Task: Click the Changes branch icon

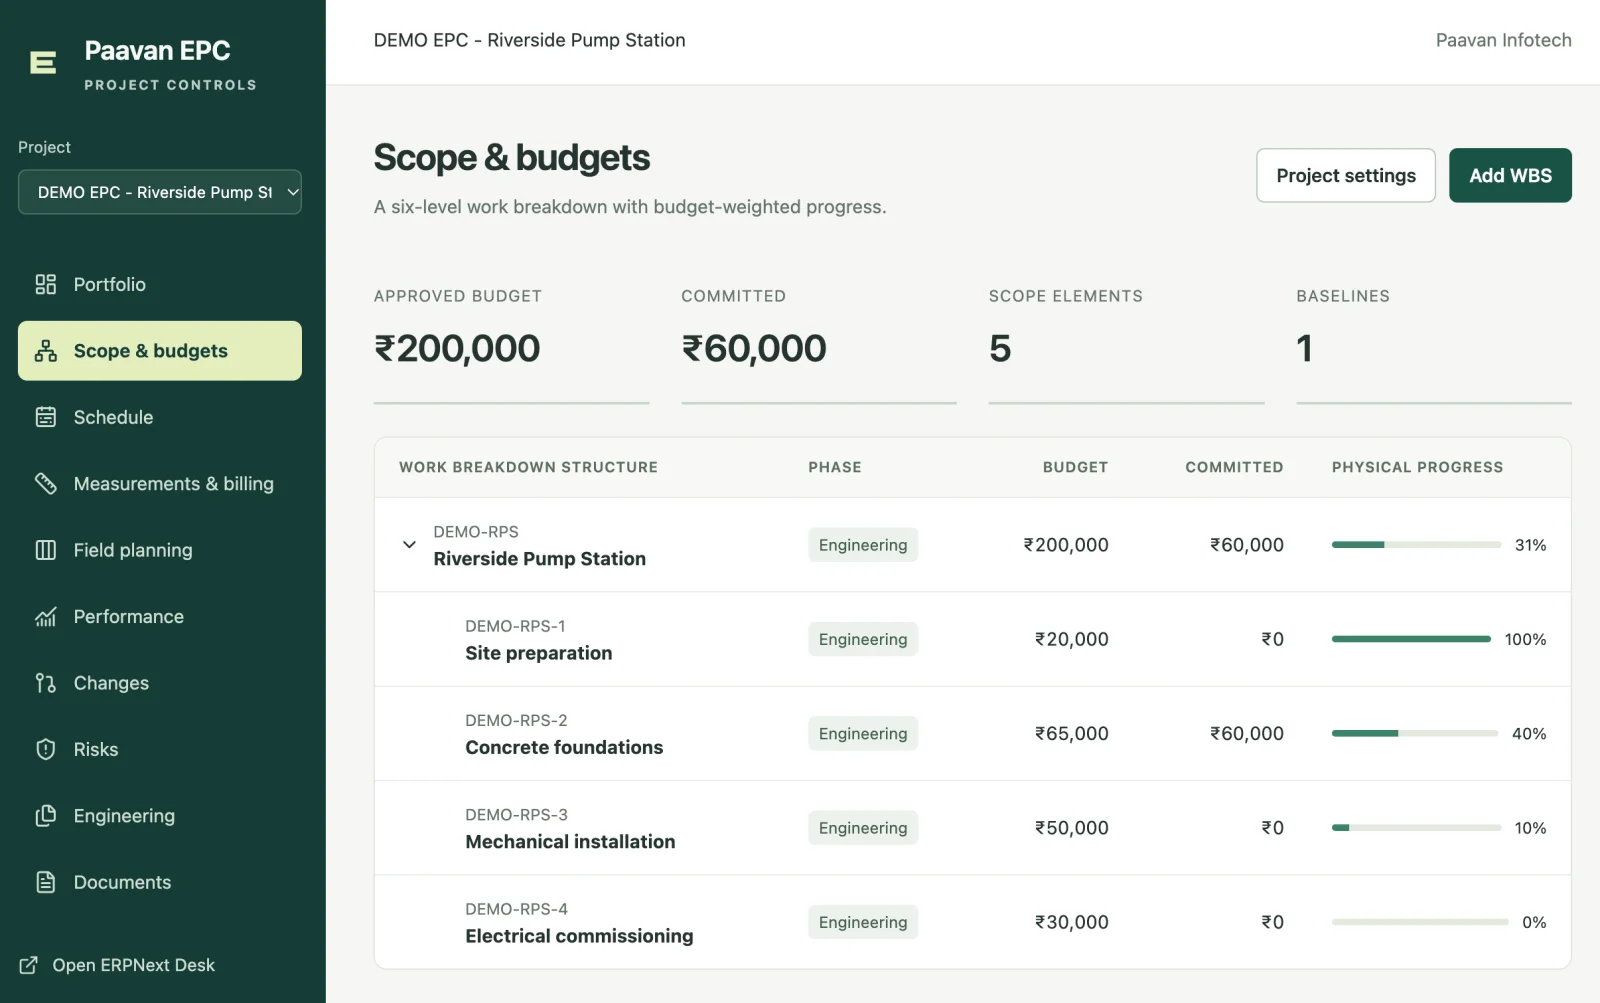Action: pos(46,683)
